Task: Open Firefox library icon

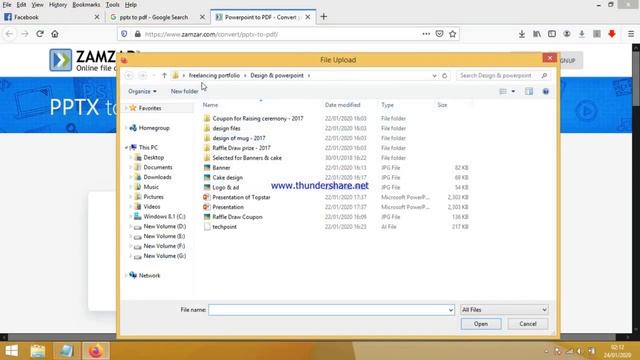Action: pyautogui.click(x=537, y=34)
